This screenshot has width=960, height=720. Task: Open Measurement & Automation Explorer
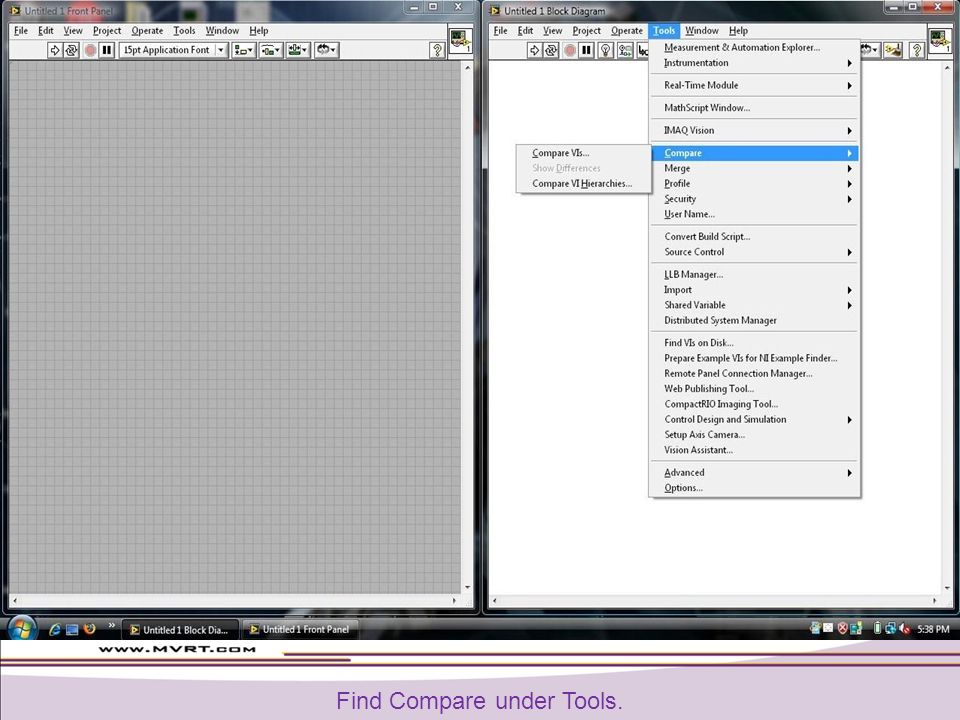[754, 48]
